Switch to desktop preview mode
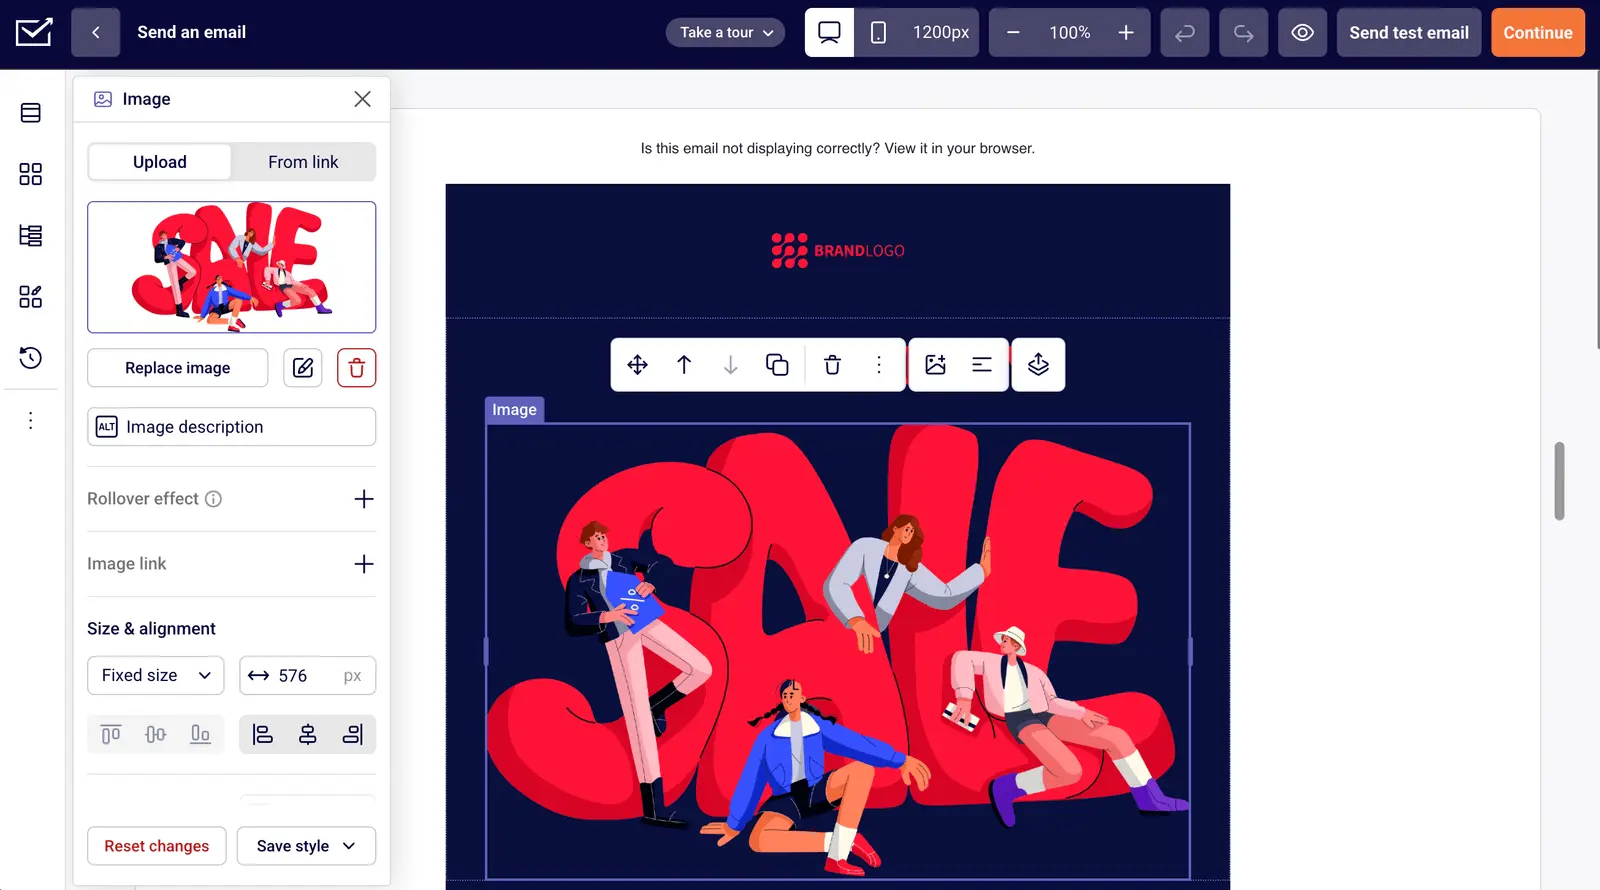Viewport: 1600px width, 890px height. coord(829,32)
